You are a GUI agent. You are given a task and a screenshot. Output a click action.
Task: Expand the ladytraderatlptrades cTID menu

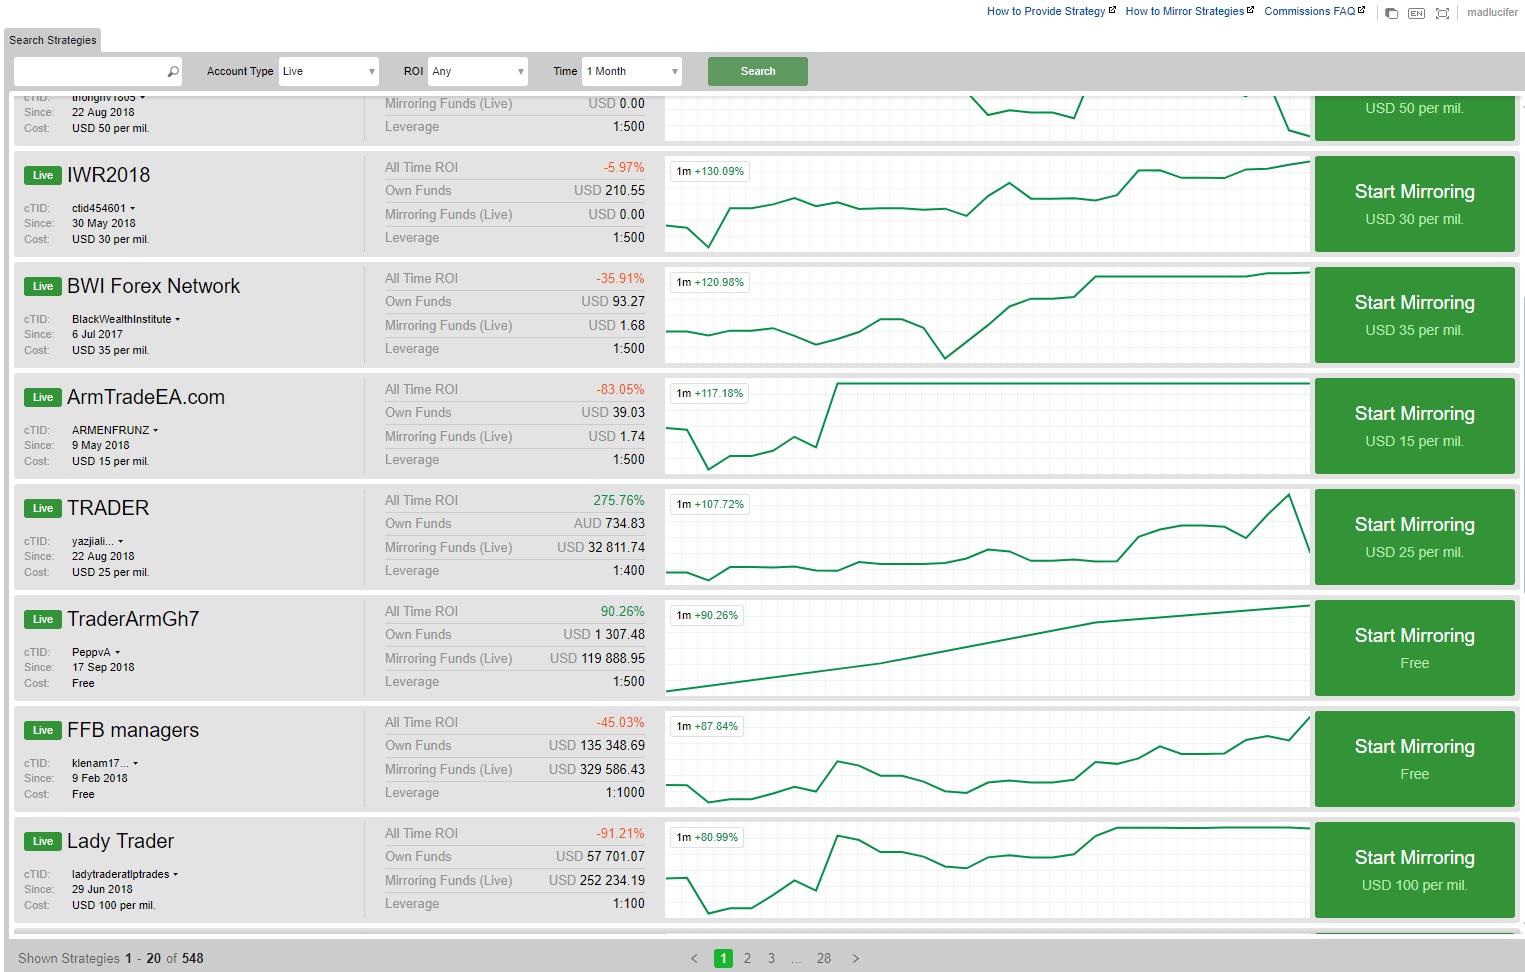176,875
